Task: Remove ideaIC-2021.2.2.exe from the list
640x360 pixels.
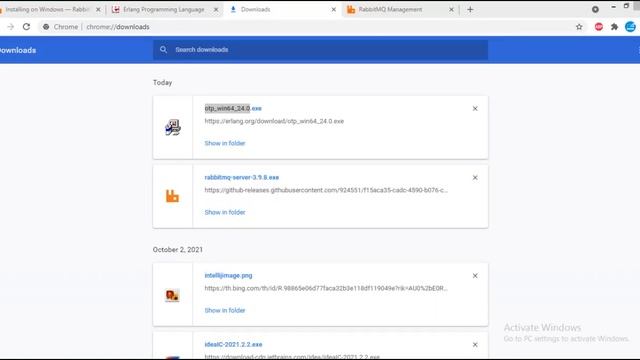Action: (x=475, y=345)
